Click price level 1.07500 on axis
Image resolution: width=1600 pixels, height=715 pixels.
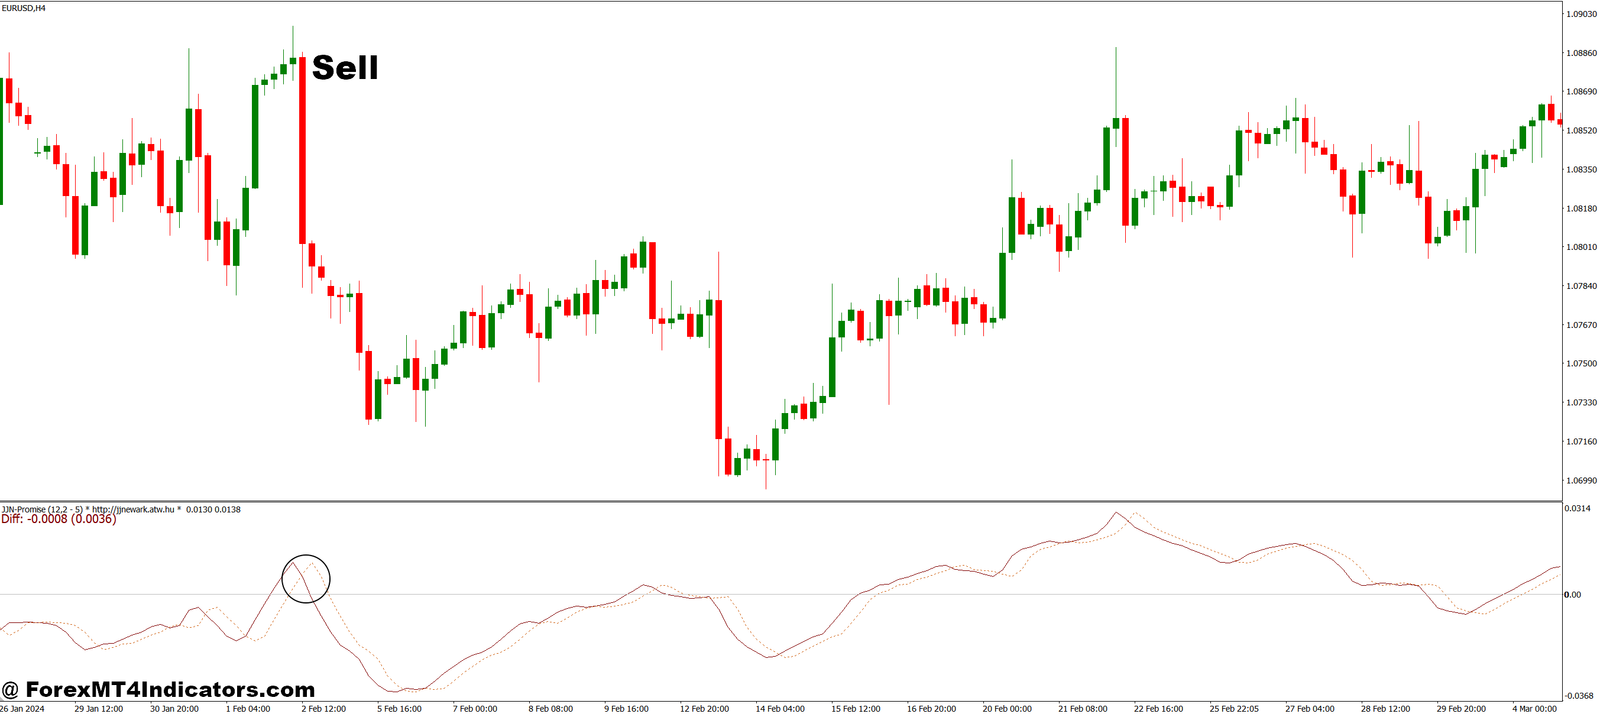coord(1581,364)
